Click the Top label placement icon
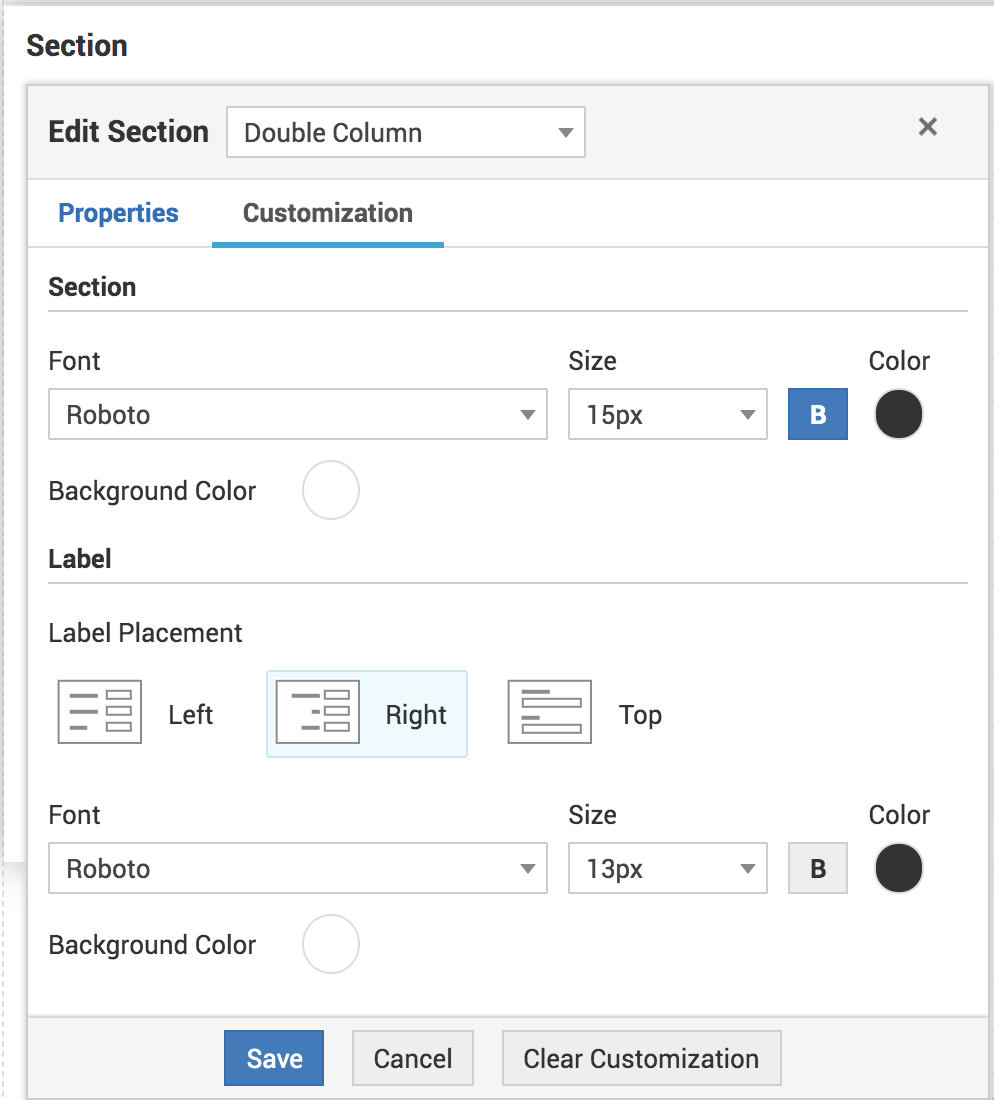994x1100 pixels. (x=550, y=712)
